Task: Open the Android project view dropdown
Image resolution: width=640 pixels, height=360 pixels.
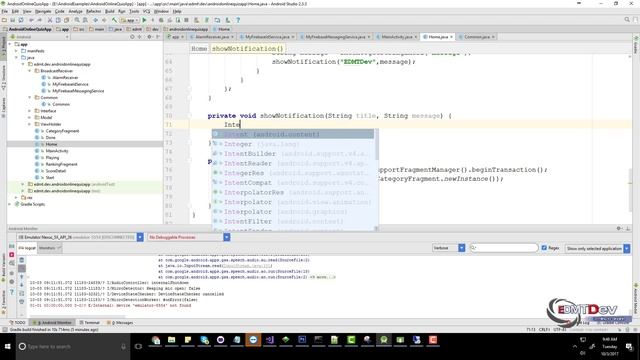Action: pyautogui.click(x=39, y=37)
